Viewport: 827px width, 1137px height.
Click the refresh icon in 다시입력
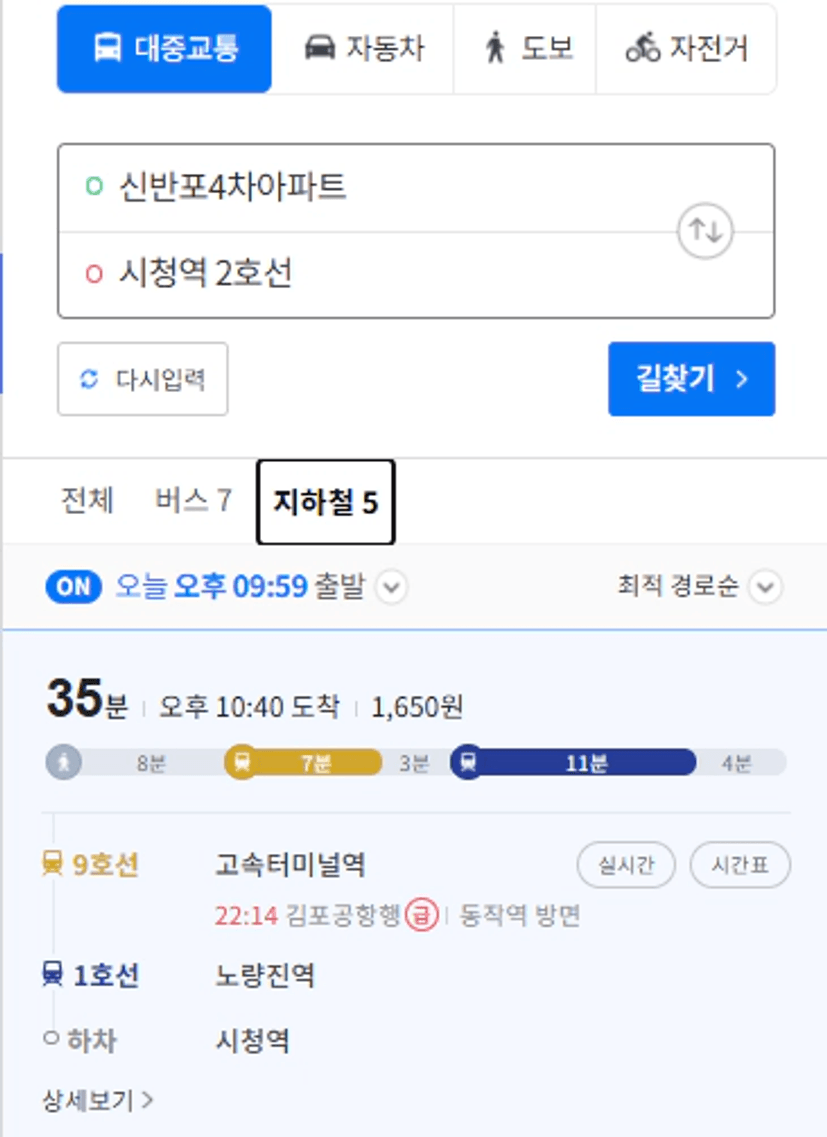point(89,379)
